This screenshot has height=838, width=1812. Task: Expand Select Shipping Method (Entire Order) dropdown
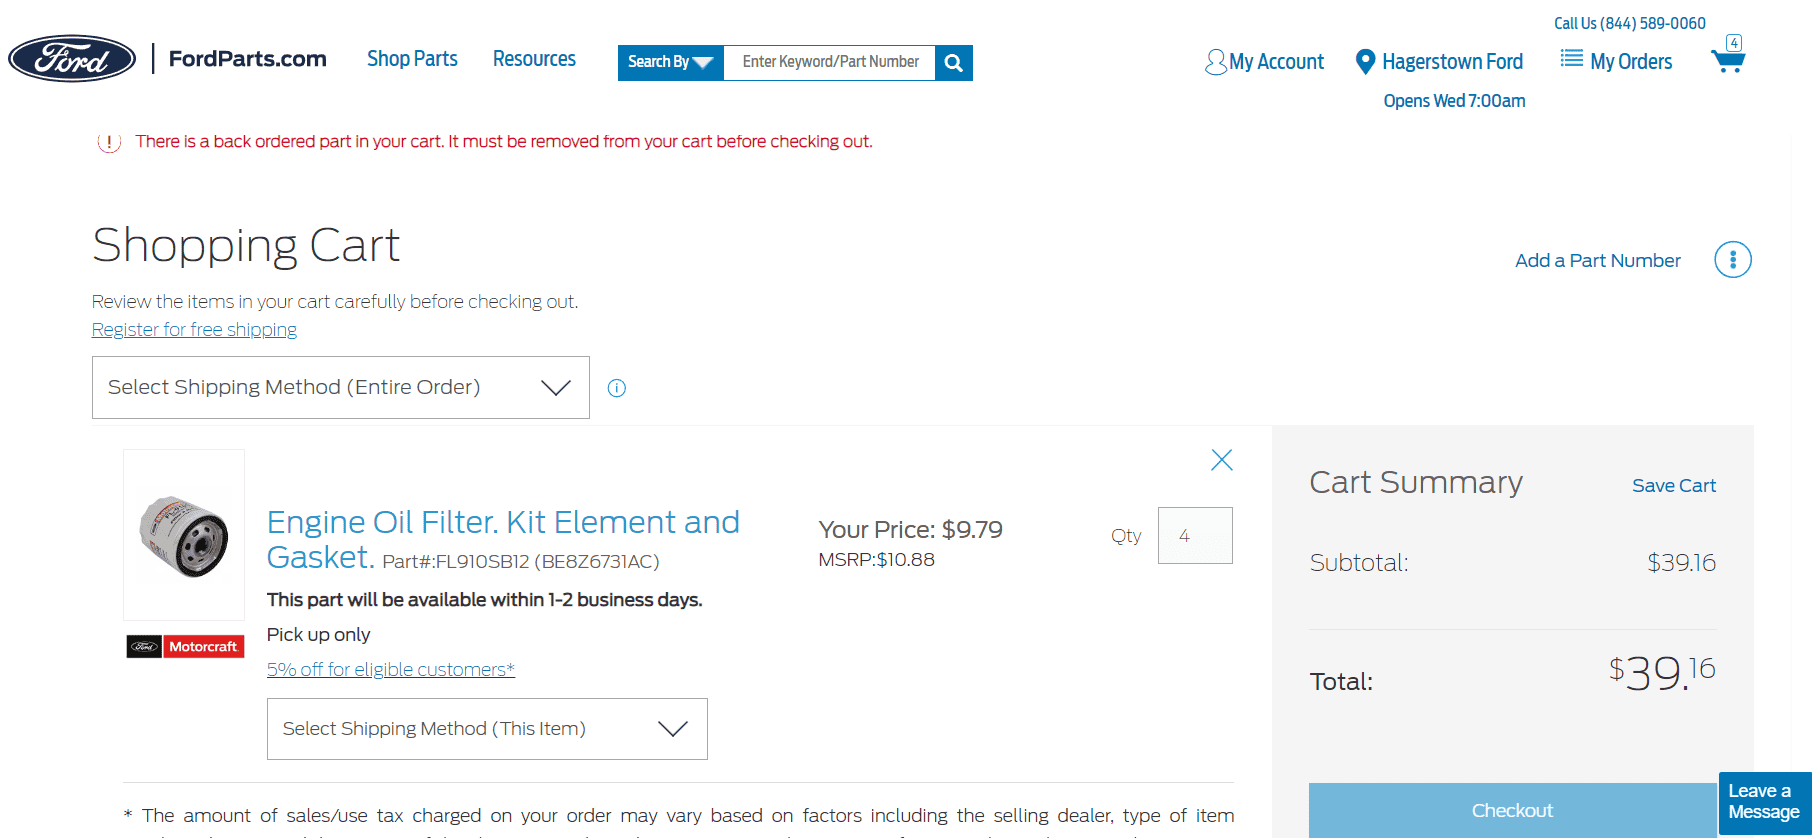click(340, 388)
